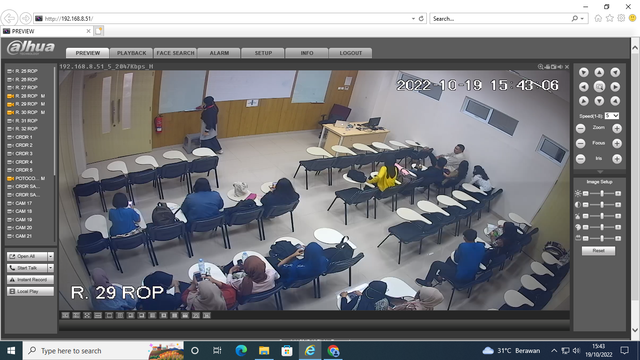
Task: Increase Focus with the plus button
Action: (617, 143)
